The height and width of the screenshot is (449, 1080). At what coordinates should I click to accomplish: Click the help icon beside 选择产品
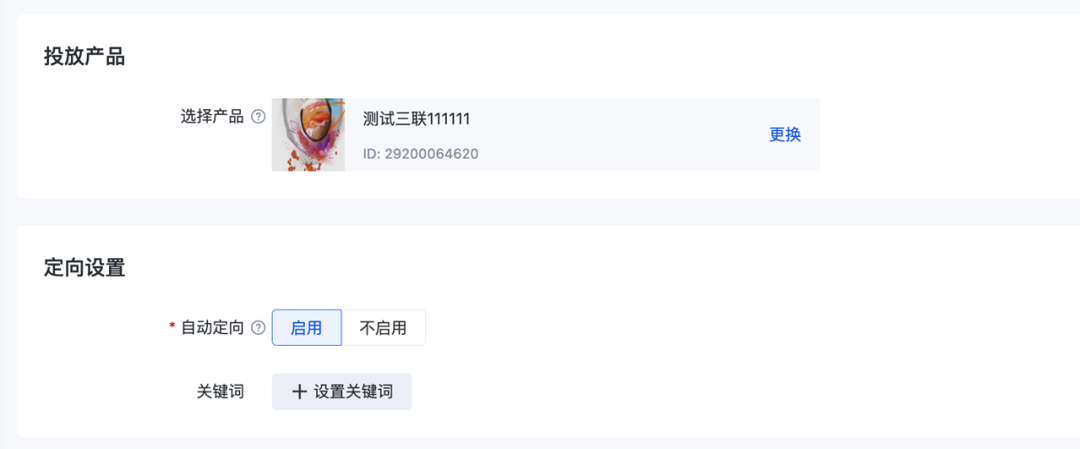pos(258,117)
